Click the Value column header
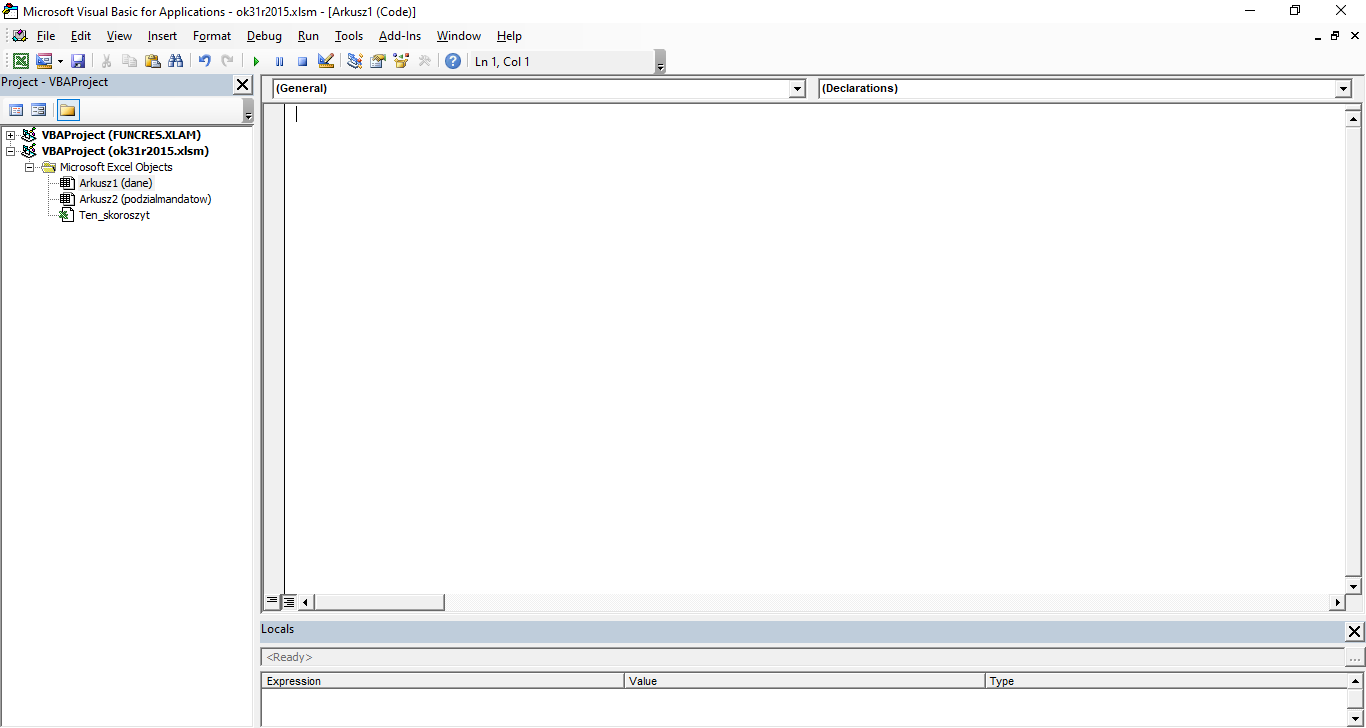Screen dimensions: 1366x728 (805, 681)
